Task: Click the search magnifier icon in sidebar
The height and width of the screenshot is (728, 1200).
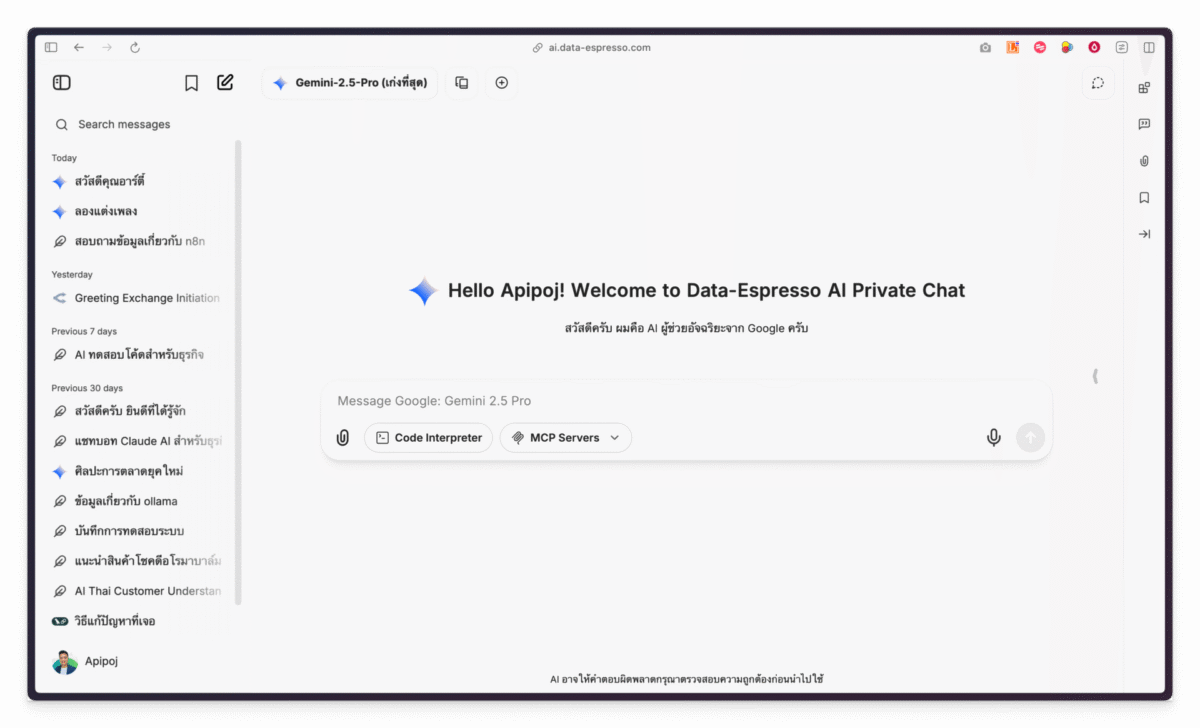Action: point(62,125)
